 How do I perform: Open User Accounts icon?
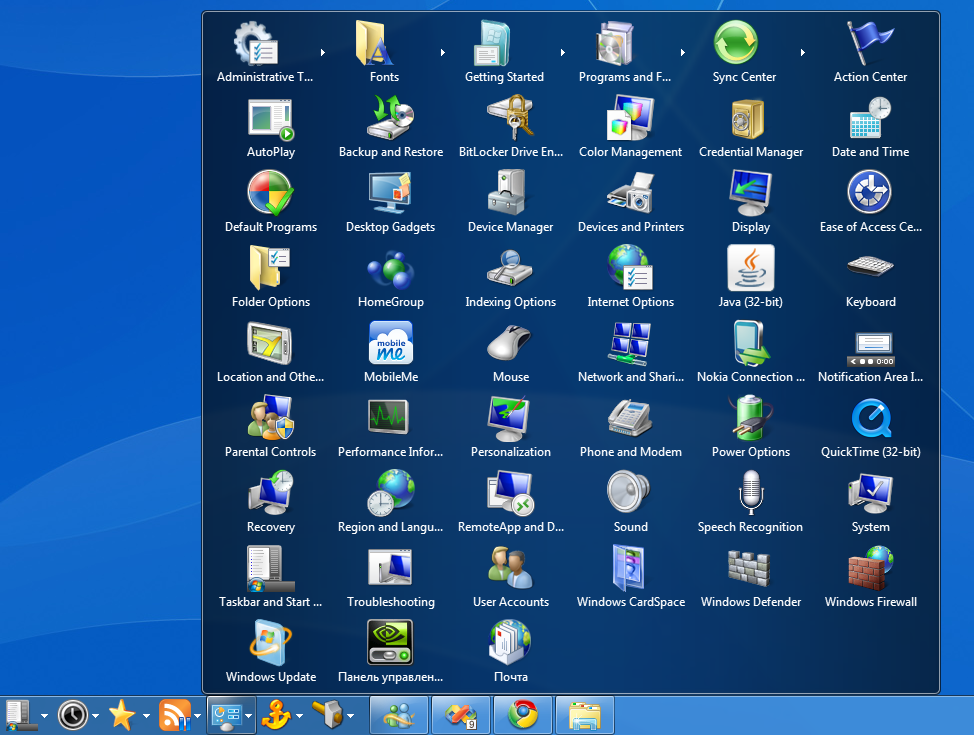pyautogui.click(x=510, y=567)
